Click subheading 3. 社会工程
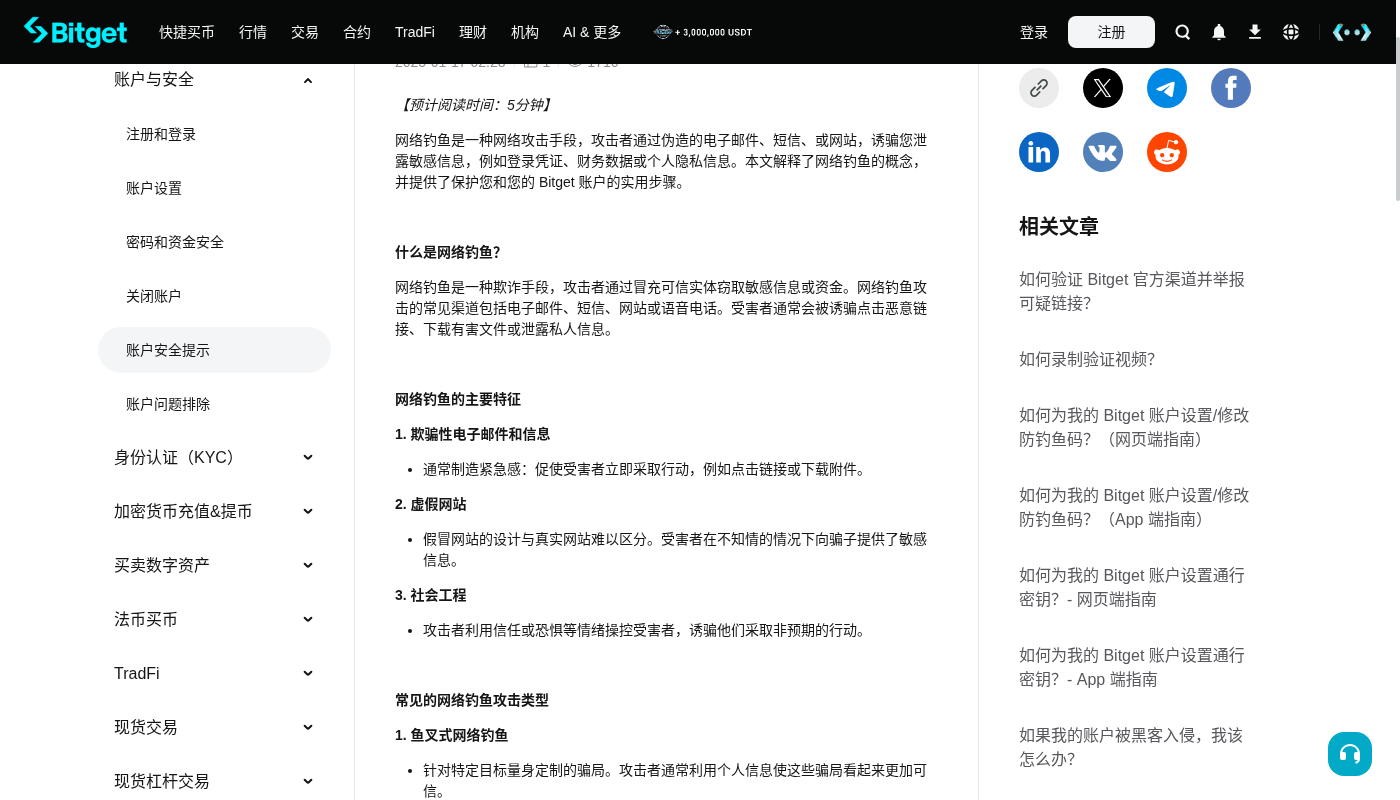The height and width of the screenshot is (800, 1400). (x=431, y=595)
